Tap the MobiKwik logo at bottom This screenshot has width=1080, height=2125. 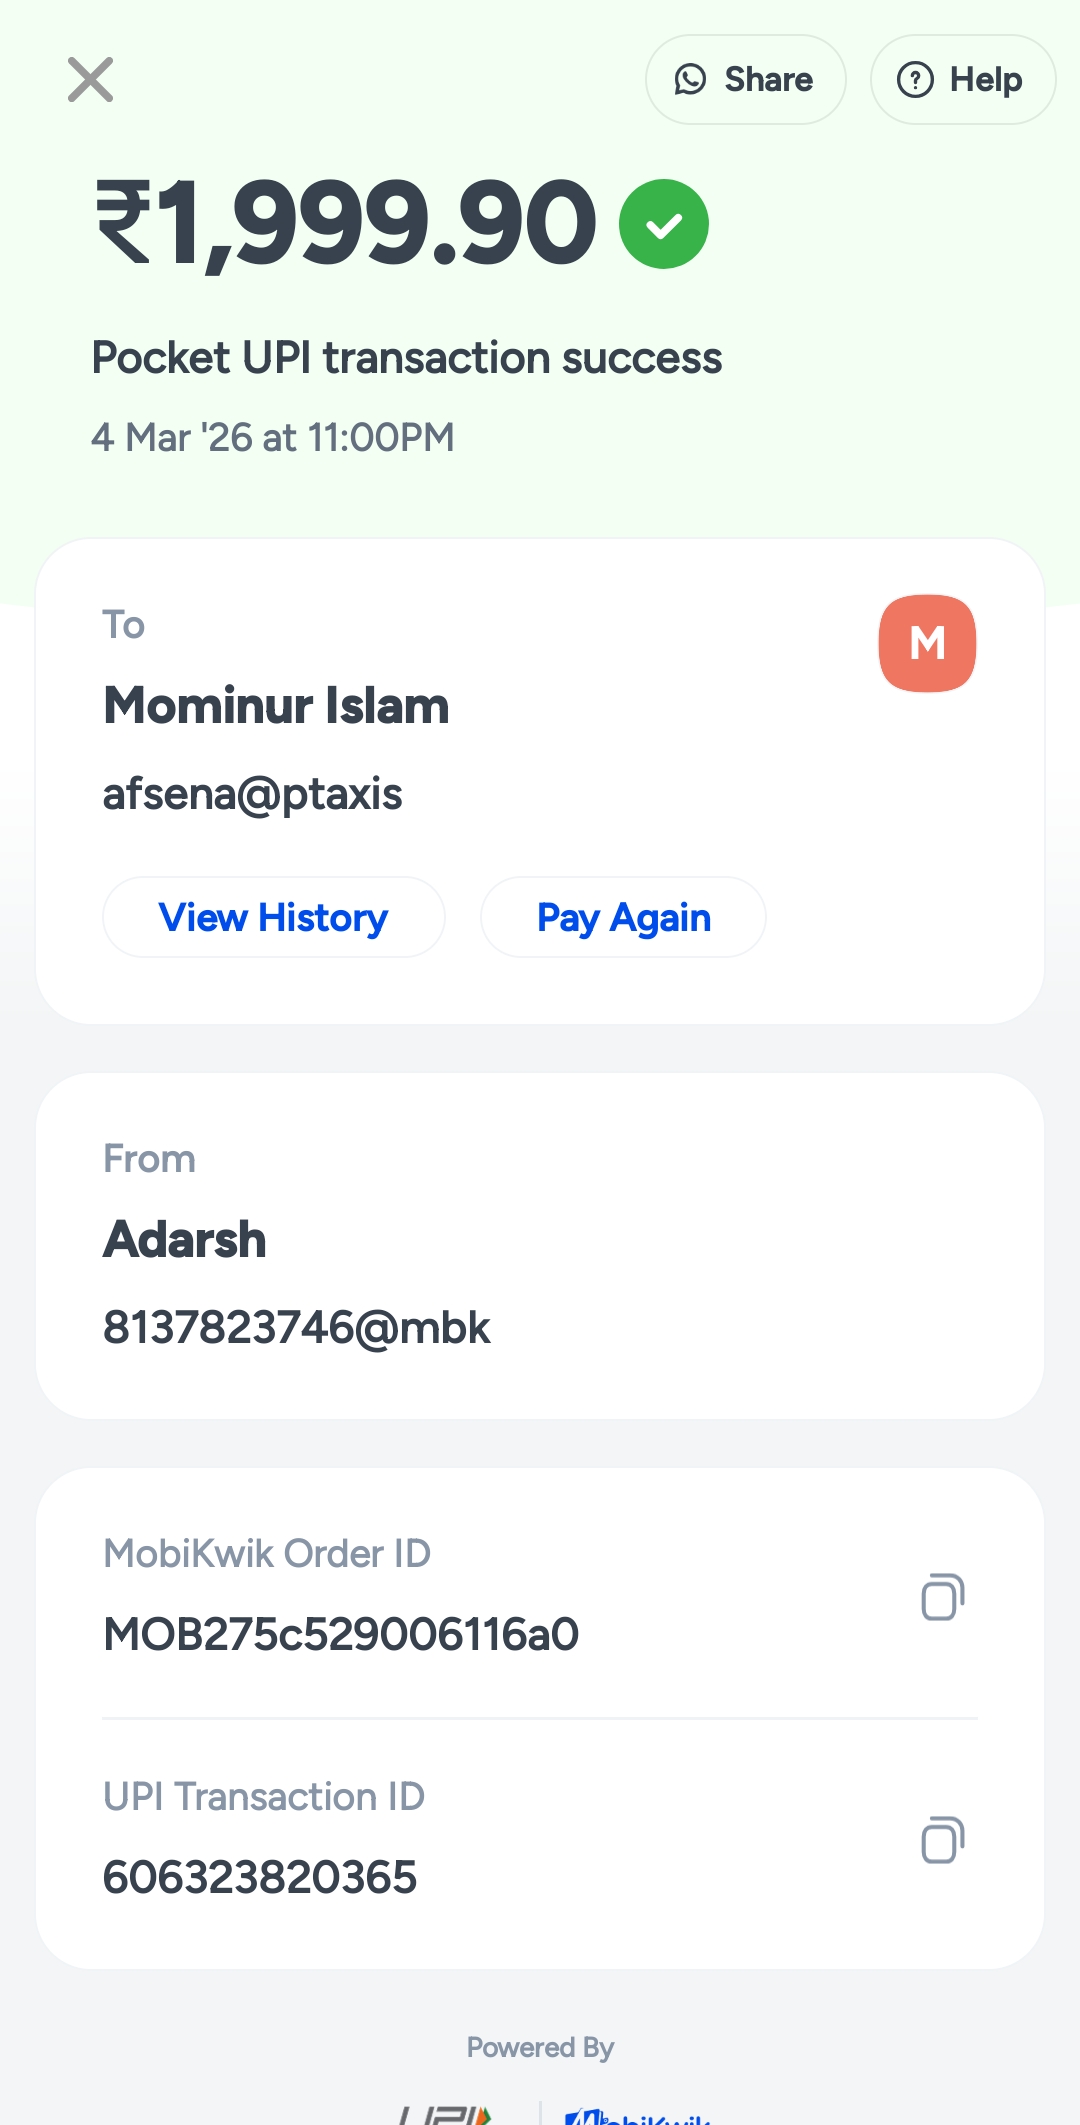(x=638, y=2115)
